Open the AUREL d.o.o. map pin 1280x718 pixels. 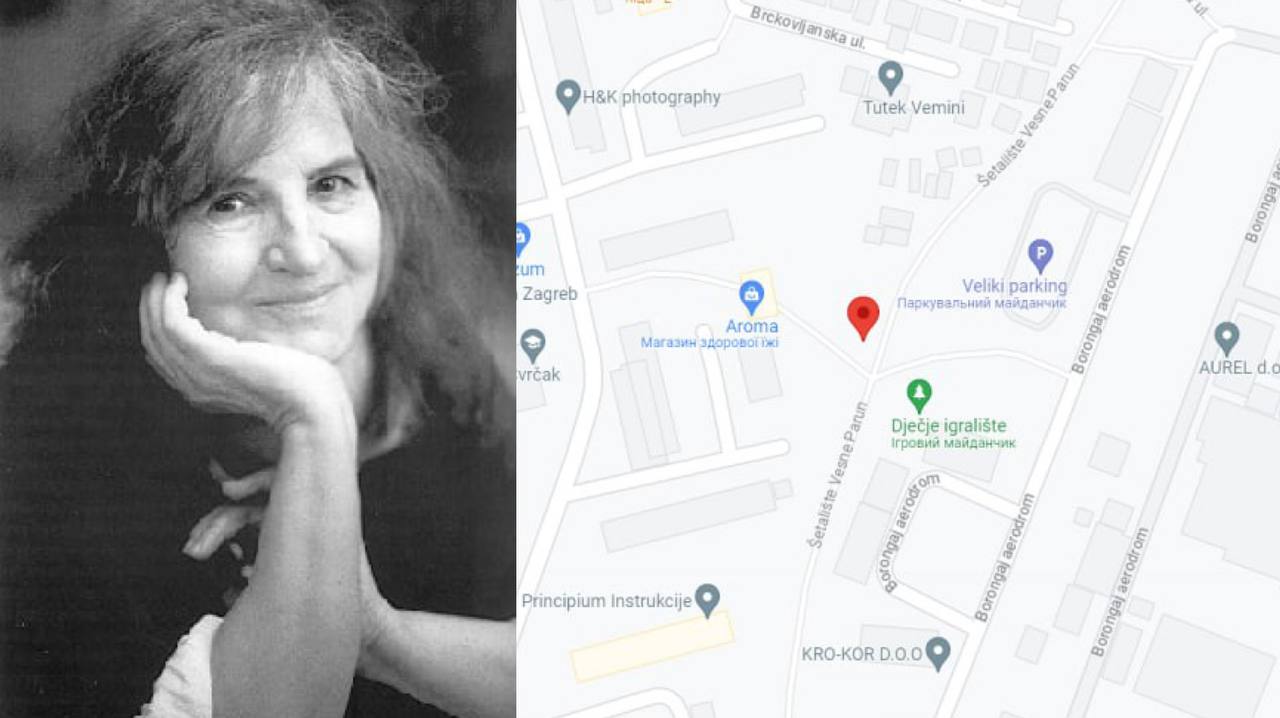pos(1226,338)
